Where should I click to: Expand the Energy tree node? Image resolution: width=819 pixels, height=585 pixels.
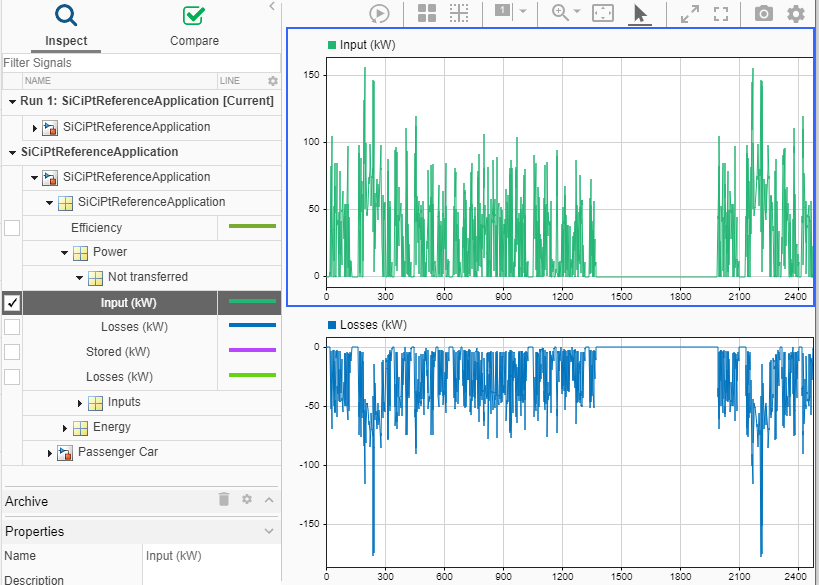pyautogui.click(x=65, y=428)
